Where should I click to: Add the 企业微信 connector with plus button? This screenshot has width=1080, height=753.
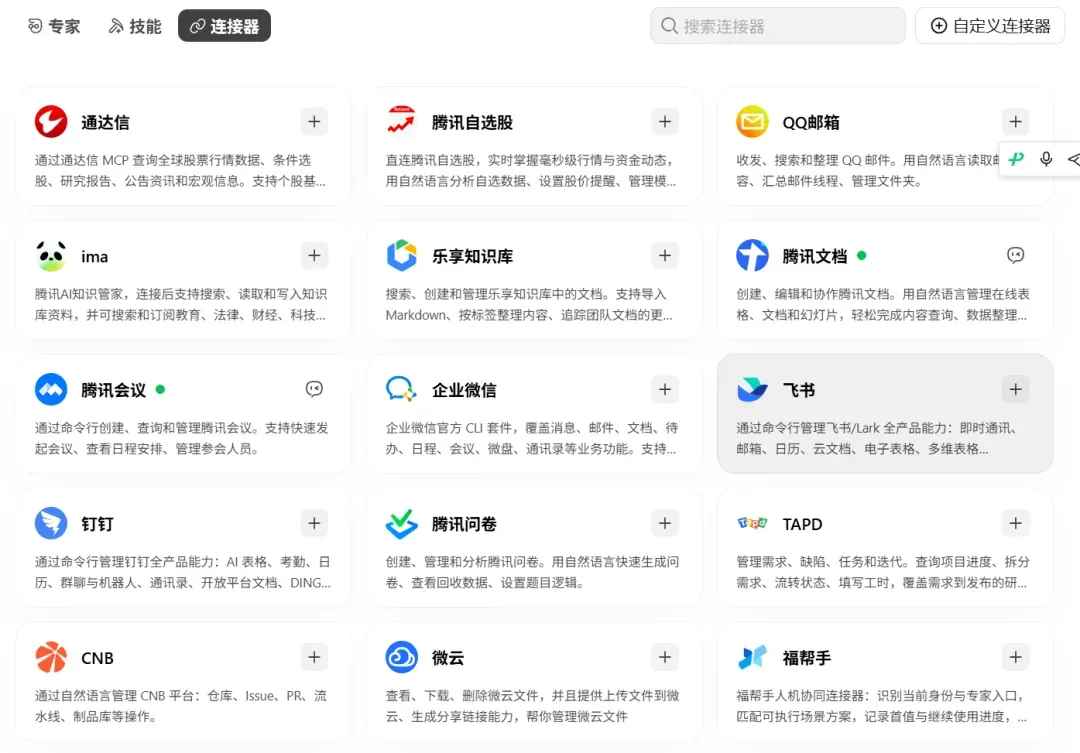[x=665, y=389]
